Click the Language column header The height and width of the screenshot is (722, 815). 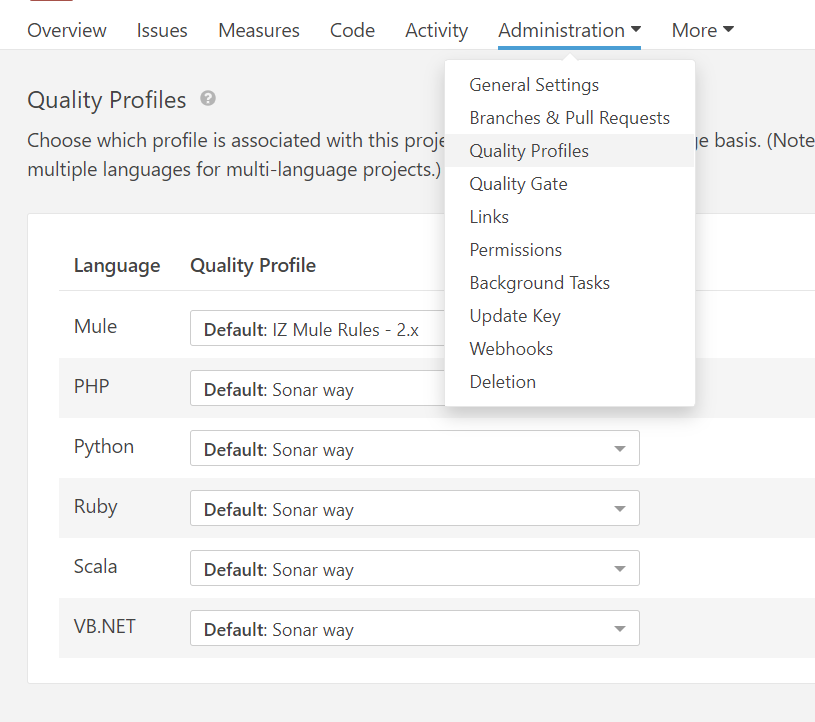(117, 266)
